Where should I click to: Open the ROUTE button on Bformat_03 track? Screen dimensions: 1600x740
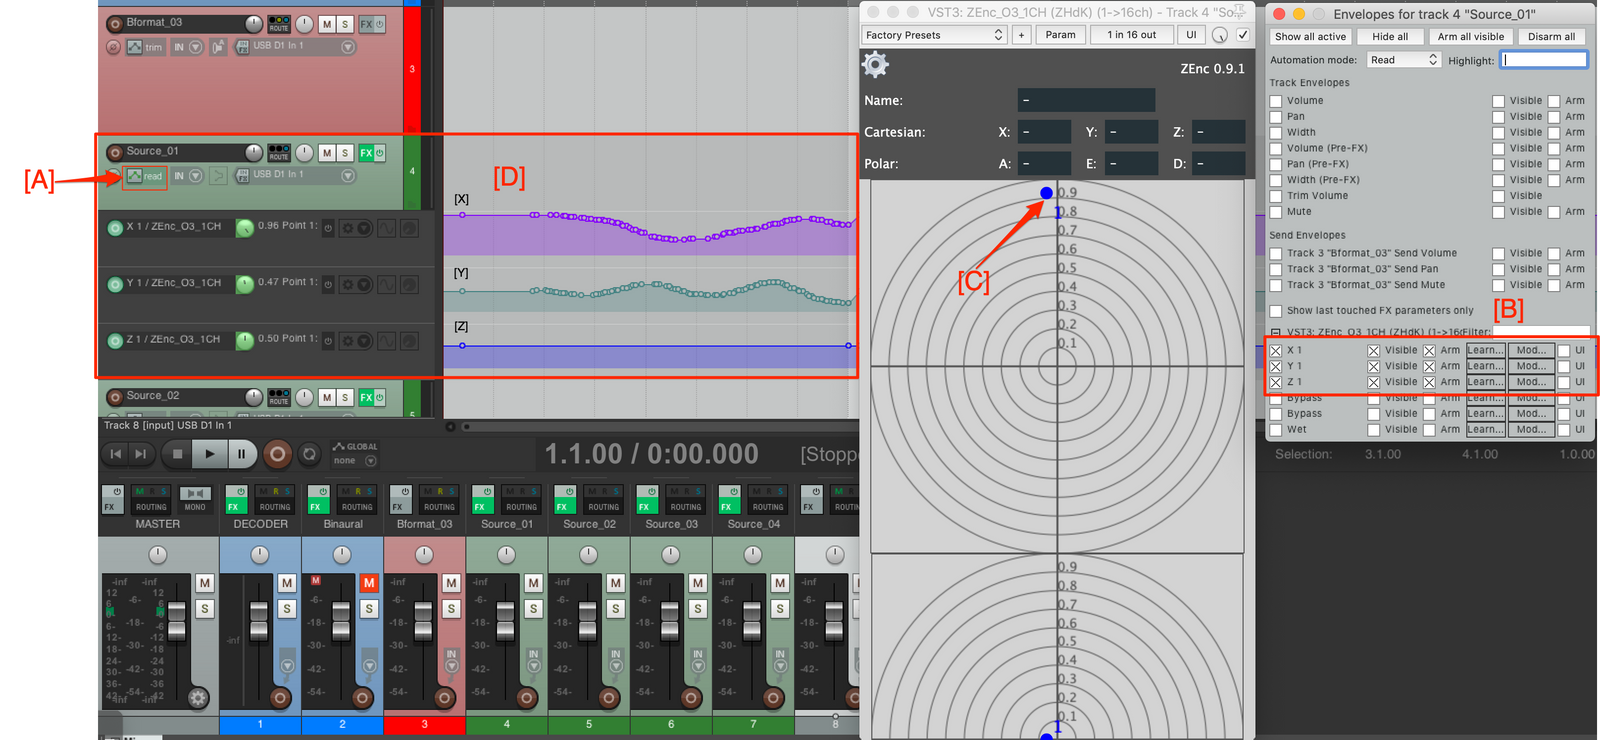[x=279, y=23]
